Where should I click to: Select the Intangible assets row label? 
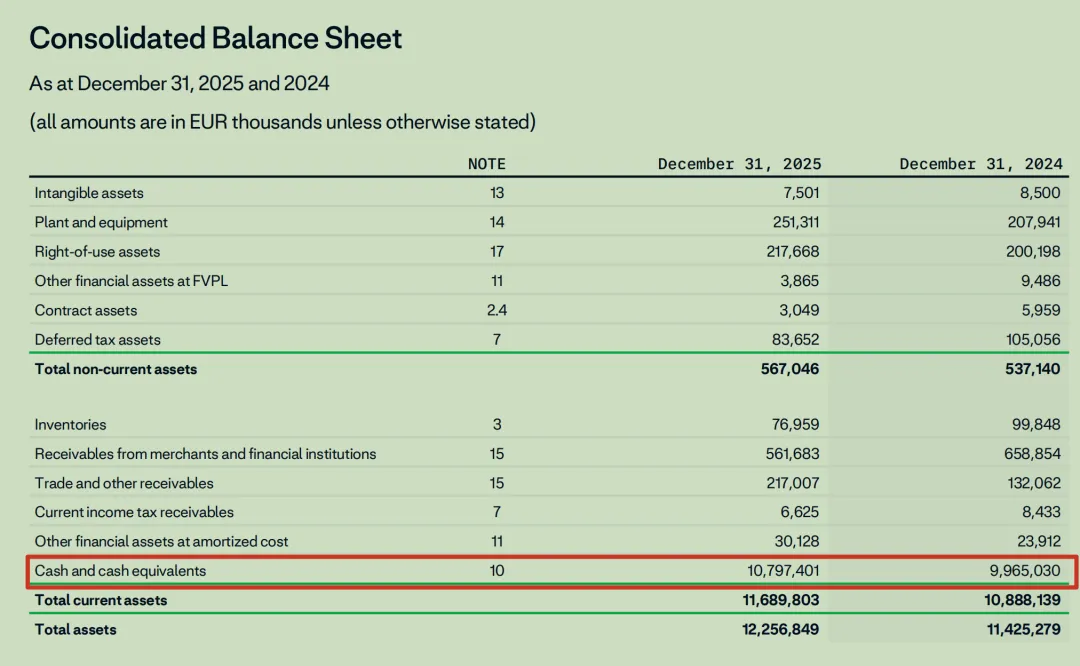point(89,193)
